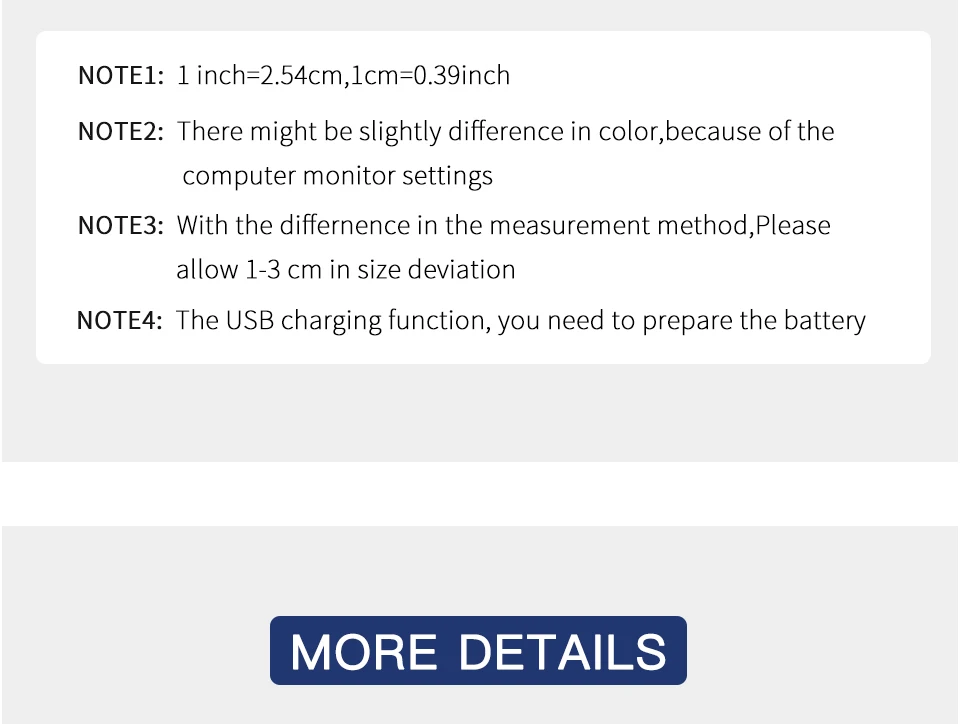Click the text 'computer monitor settings'
Image resolution: width=960 pixels, height=724 pixels.
pos(337,176)
